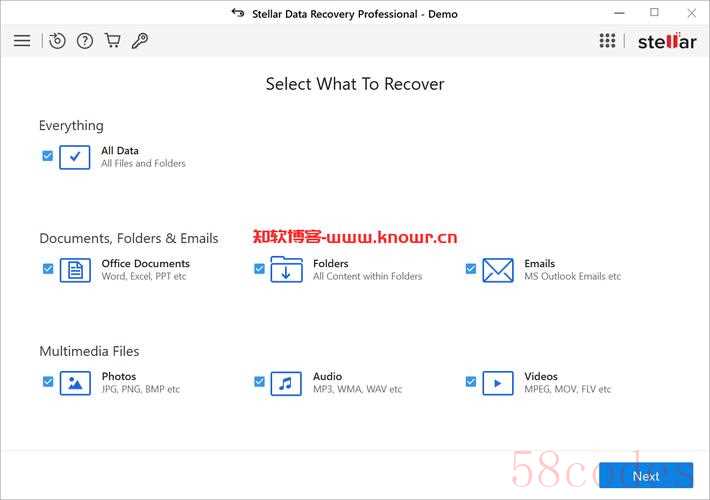Click 'MP3, WMA, WAV etc' description
Image resolution: width=710 pixels, height=500 pixels.
pyautogui.click(x=357, y=389)
